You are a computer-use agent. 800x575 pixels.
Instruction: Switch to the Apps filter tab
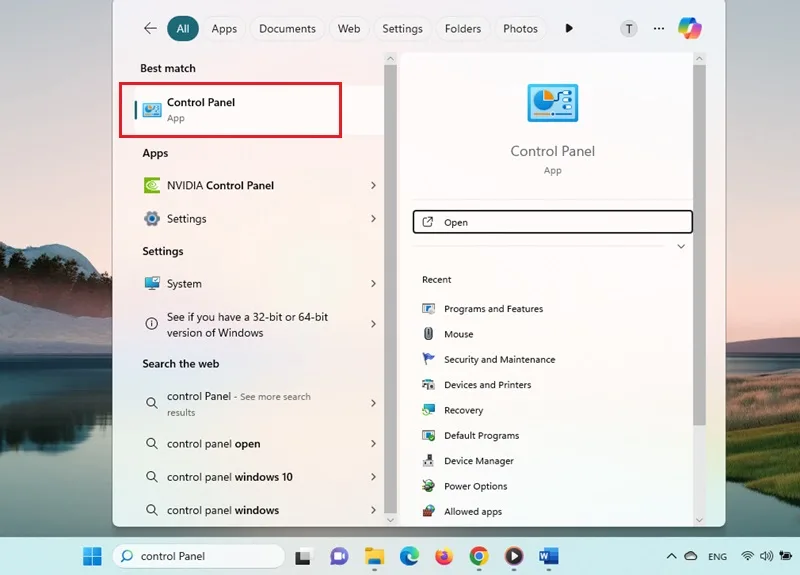(x=224, y=29)
